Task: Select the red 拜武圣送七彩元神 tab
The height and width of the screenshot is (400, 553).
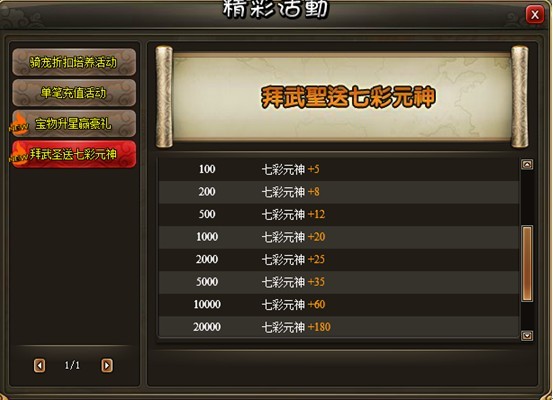Action: (74, 154)
